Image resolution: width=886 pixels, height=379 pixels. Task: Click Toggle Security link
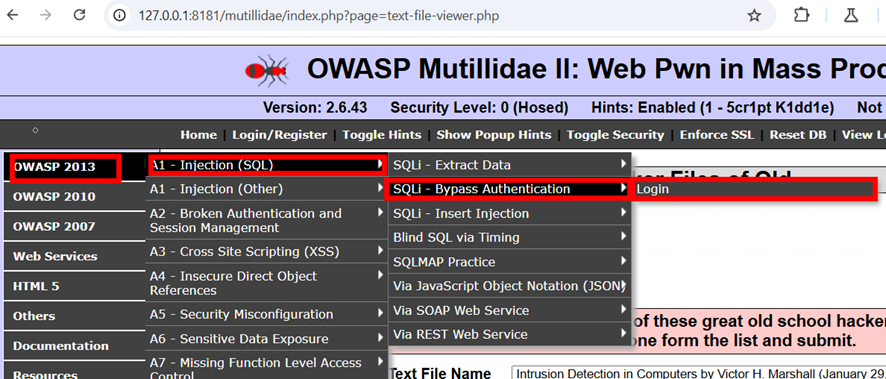(x=615, y=135)
